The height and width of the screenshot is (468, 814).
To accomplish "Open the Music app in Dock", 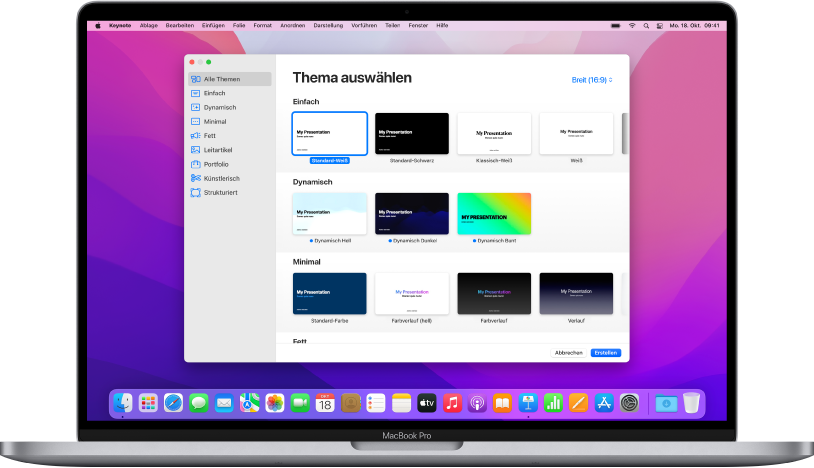I will click(x=452, y=403).
